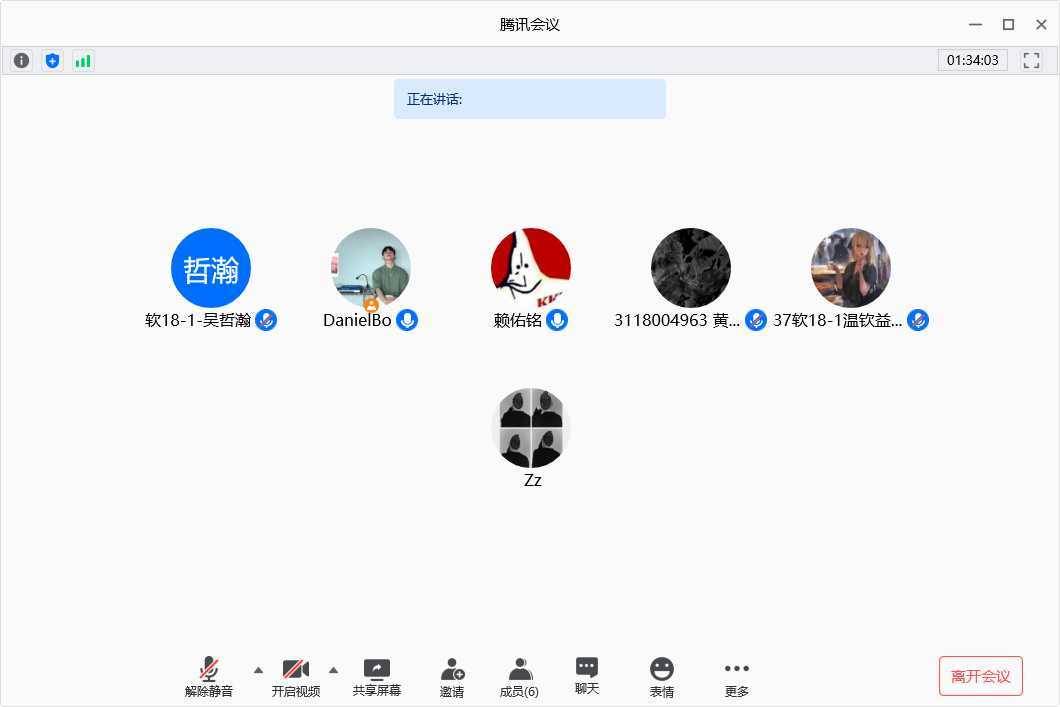Select DanielBo's avatar photo
This screenshot has height=707, width=1060.
pyautogui.click(x=371, y=268)
